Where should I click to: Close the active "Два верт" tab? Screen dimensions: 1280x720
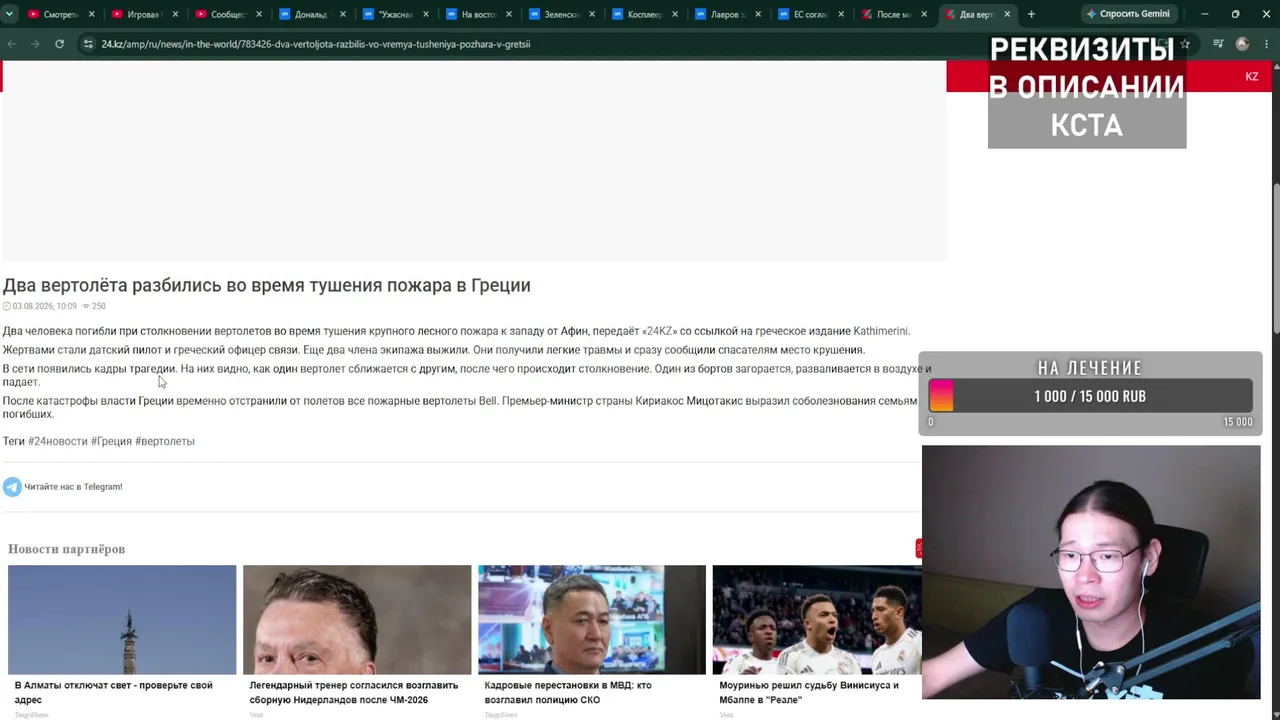[1007, 14]
